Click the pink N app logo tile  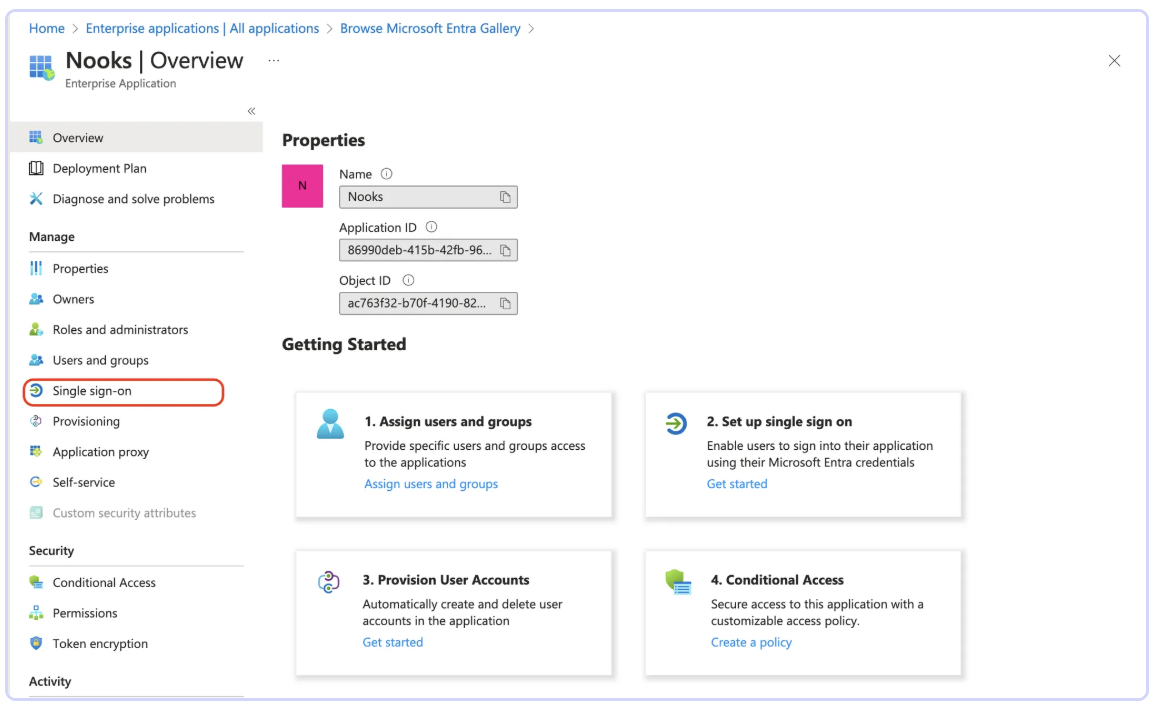302,186
